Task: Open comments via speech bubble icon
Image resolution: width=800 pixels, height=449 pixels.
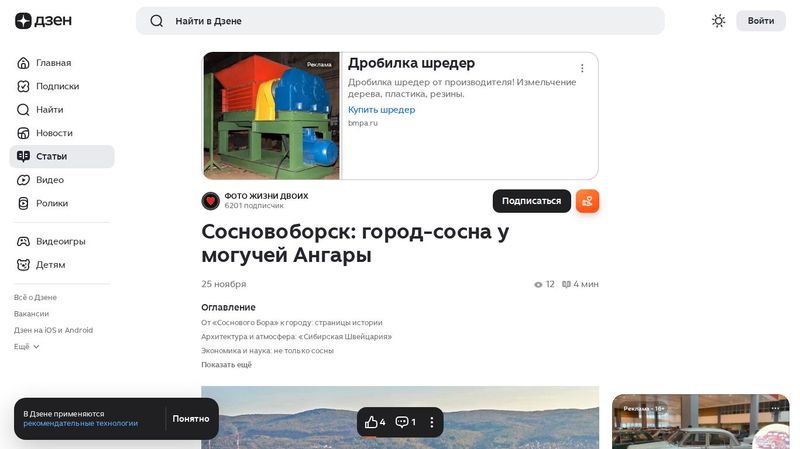Action: (x=402, y=422)
